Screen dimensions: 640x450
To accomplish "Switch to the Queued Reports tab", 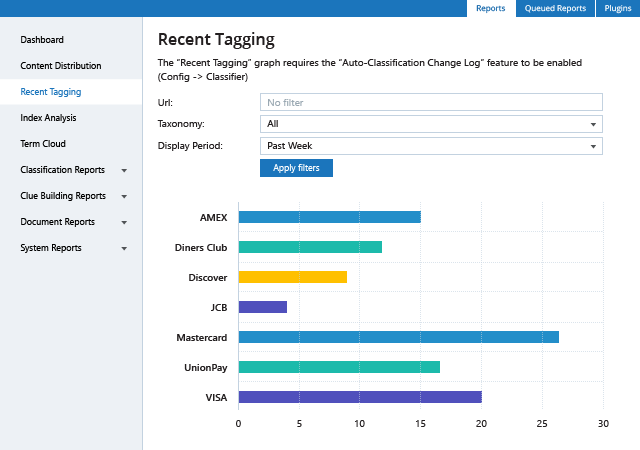I will coord(555,9).
